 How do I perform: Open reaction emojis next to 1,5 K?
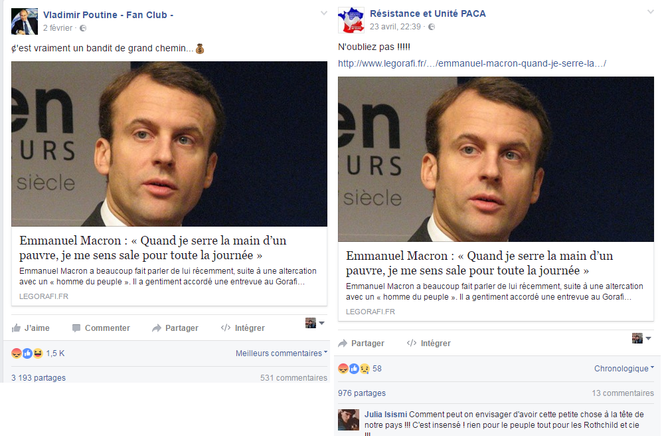[27, 353]
